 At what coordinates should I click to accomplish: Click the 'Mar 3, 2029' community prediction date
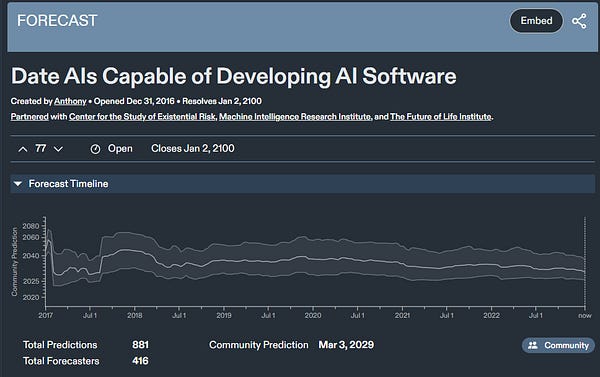346,345
